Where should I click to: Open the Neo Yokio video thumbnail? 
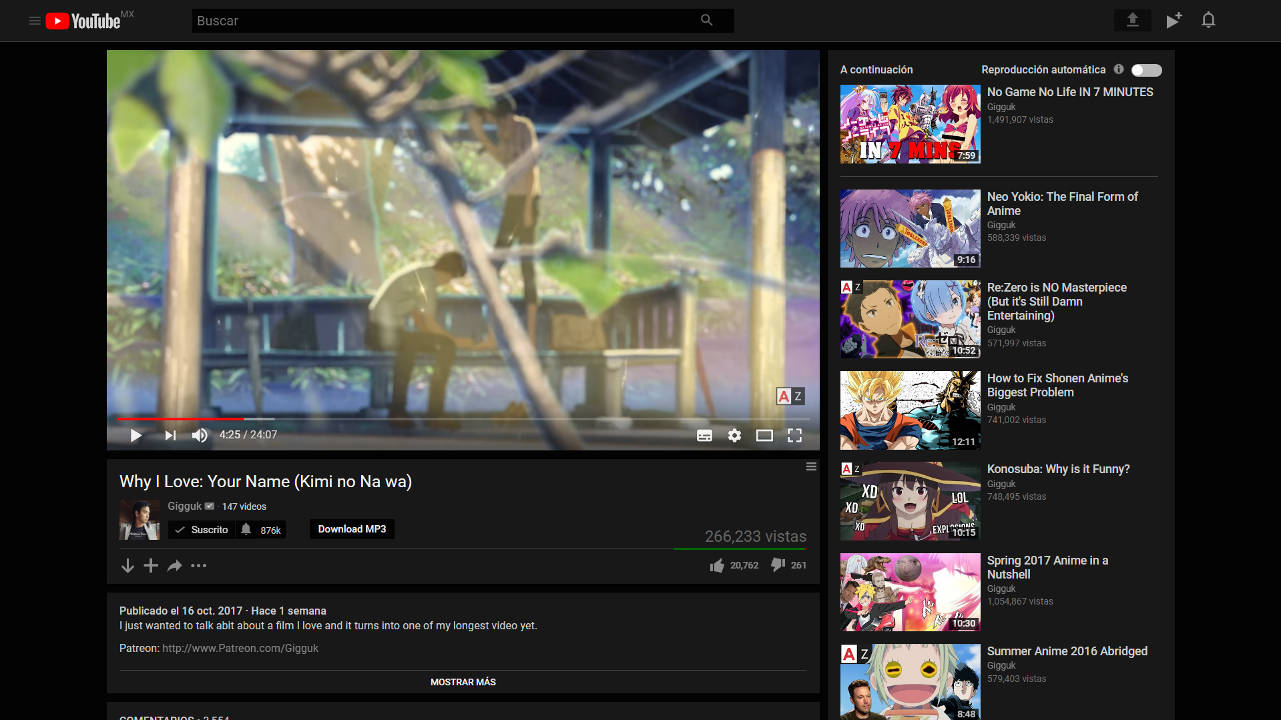(910, 229)
